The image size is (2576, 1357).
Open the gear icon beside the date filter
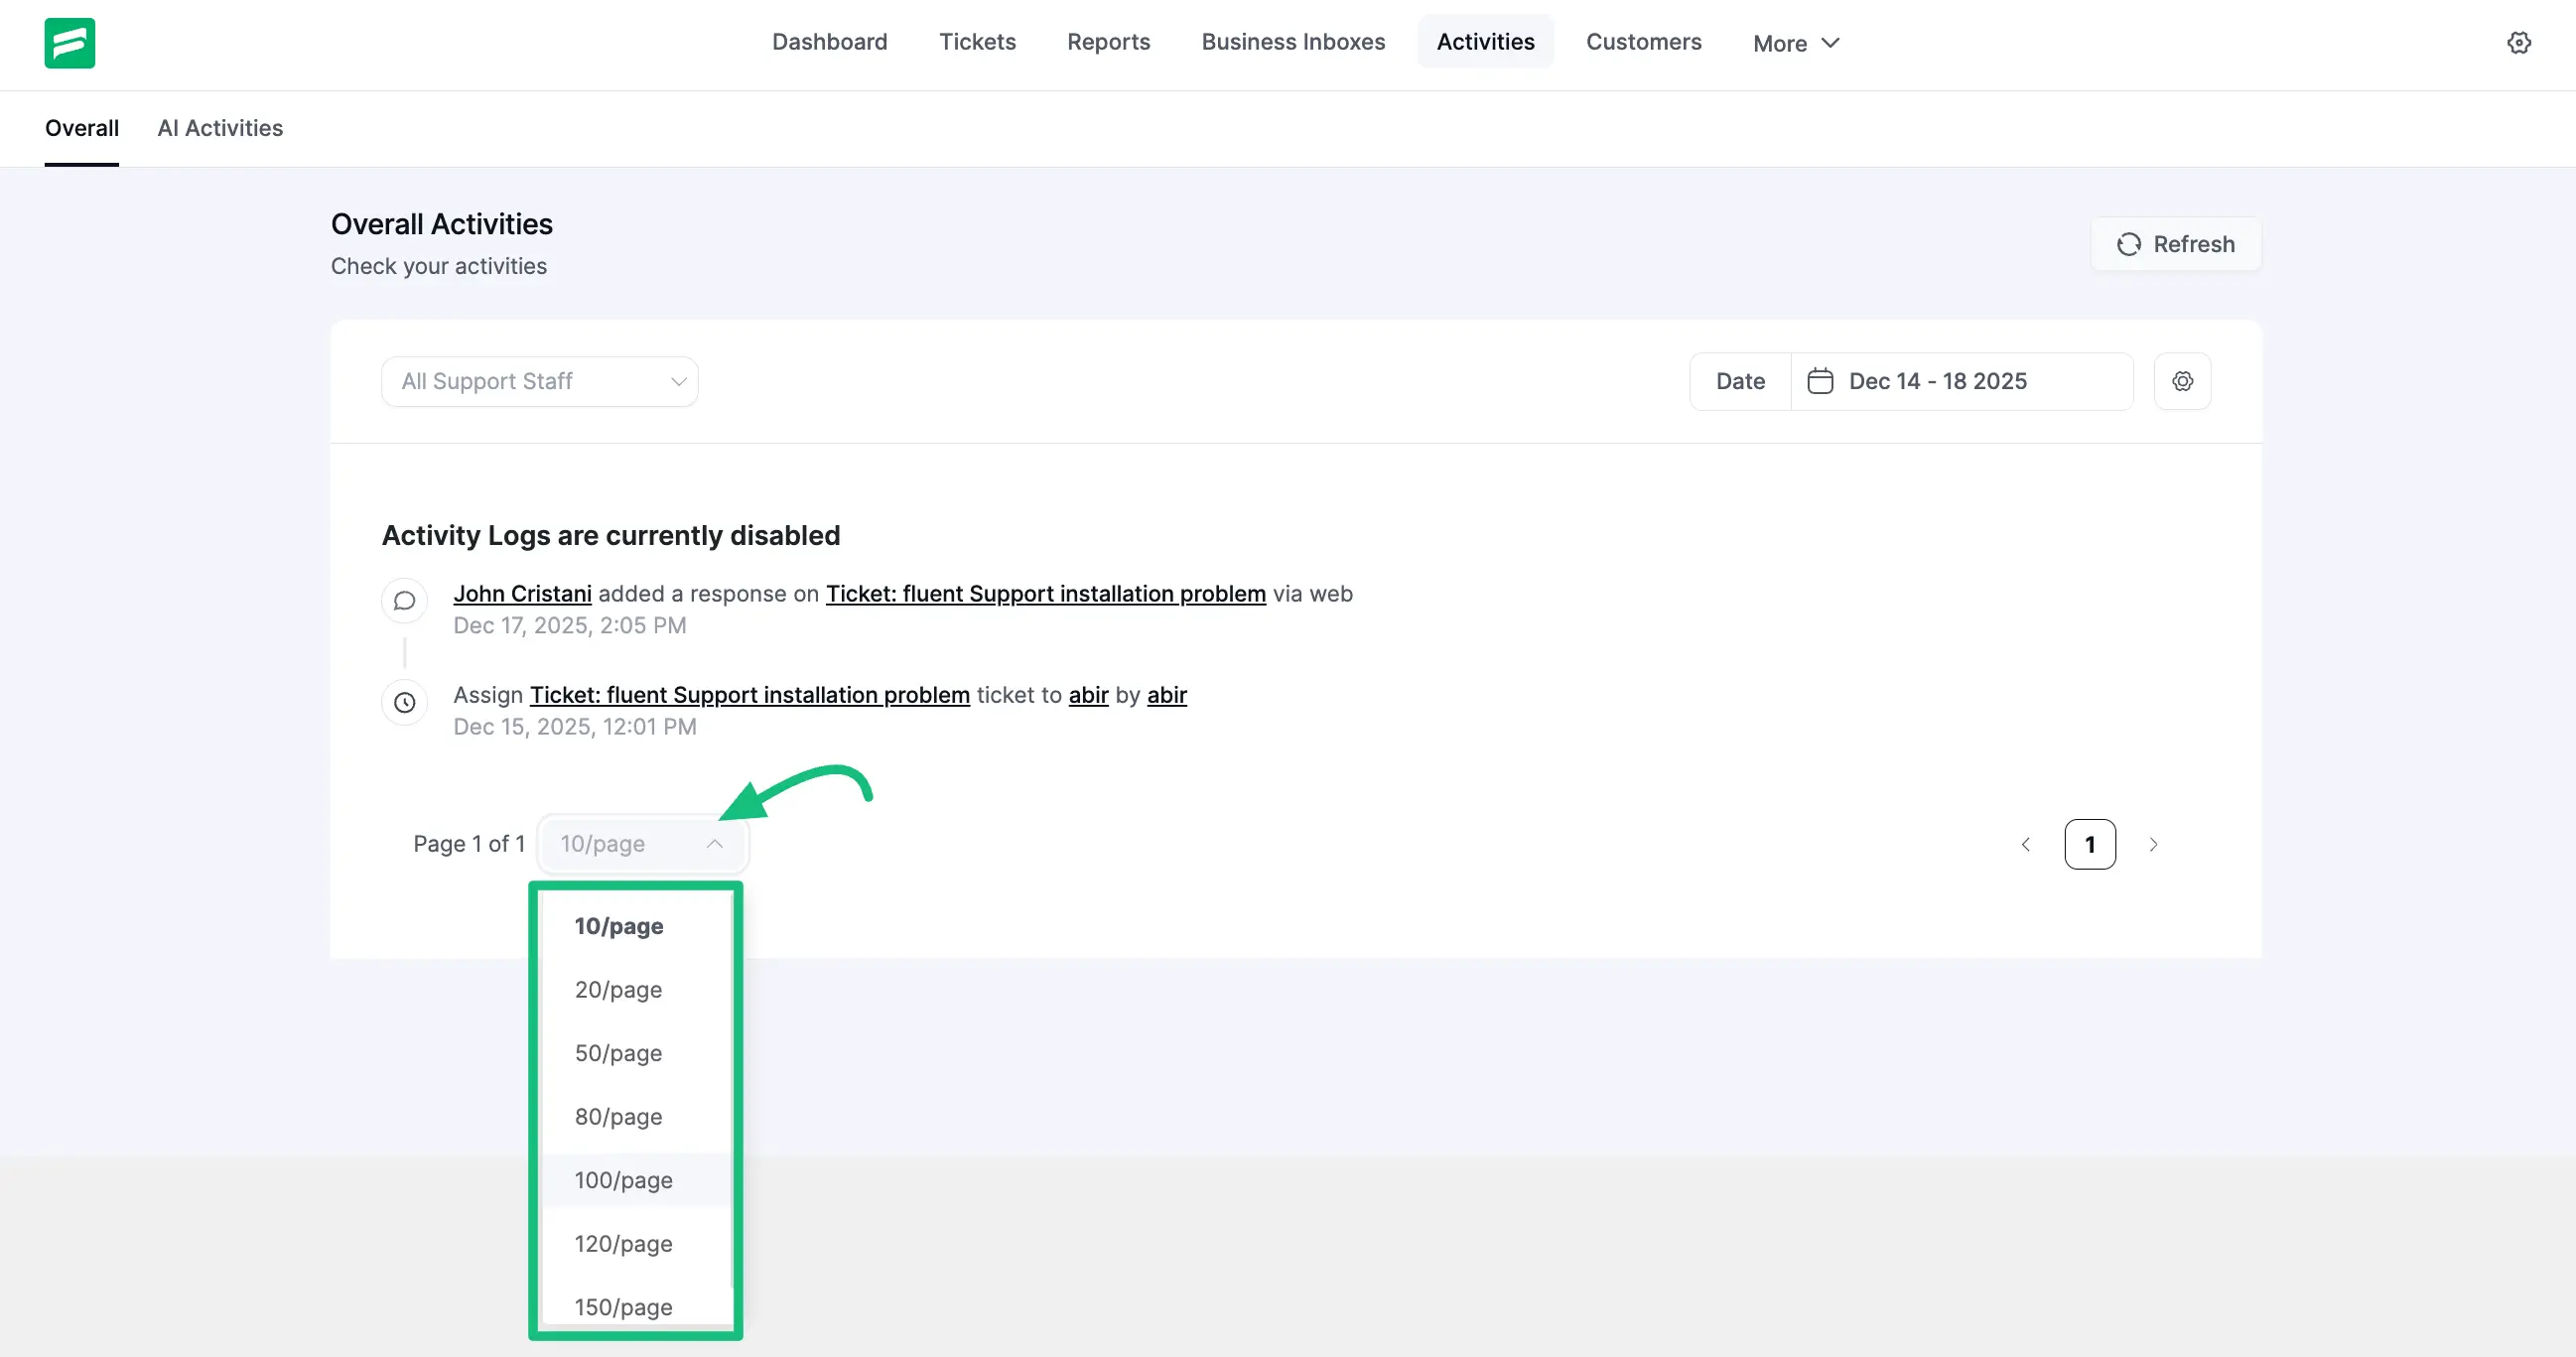pos(2183,381)
